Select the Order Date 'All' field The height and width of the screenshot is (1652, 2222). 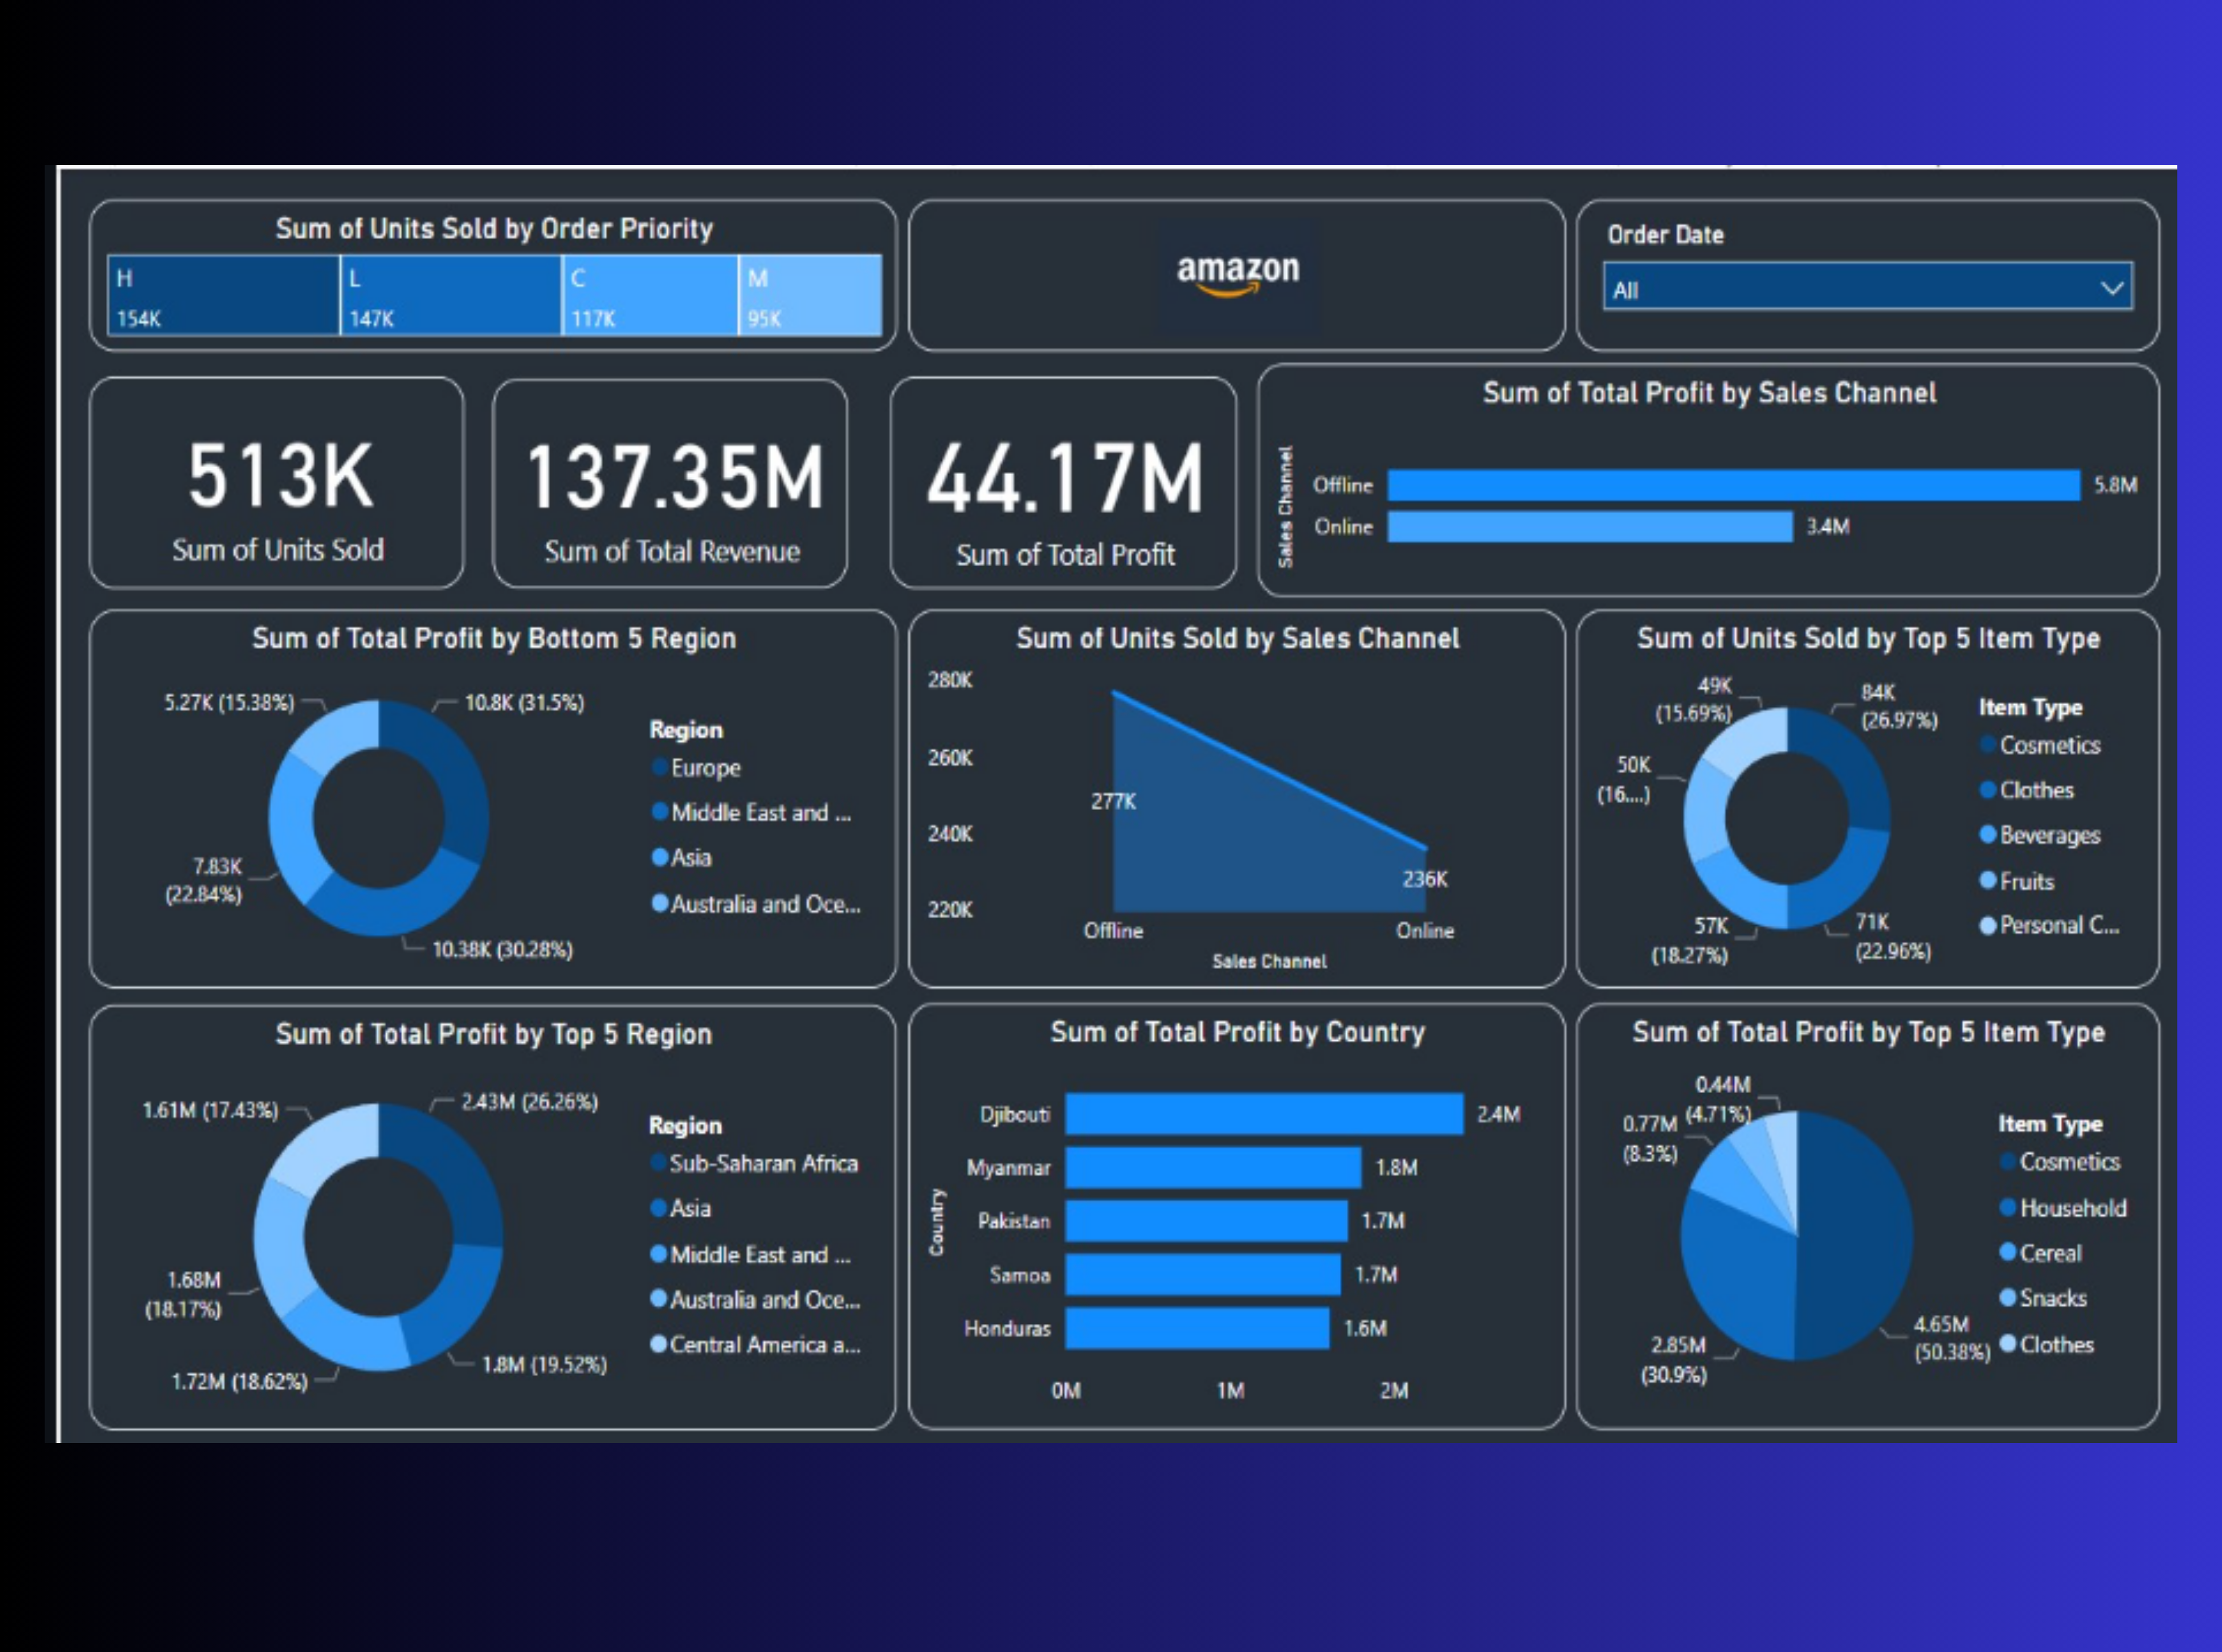1867,287
